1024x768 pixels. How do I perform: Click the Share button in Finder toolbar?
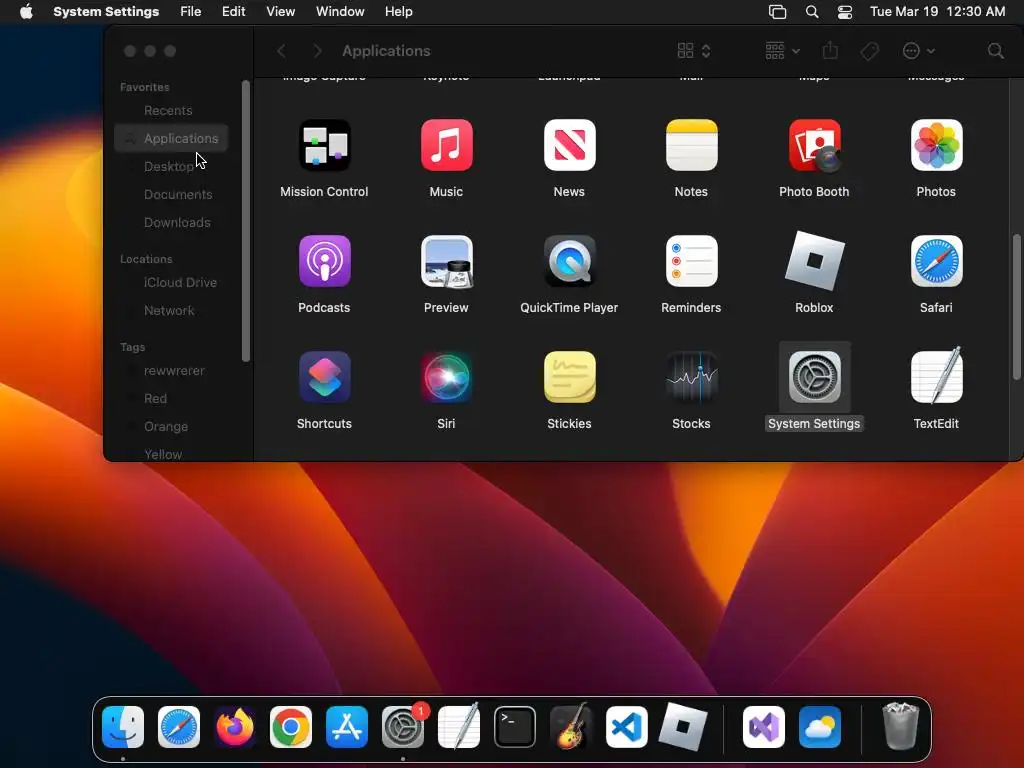tap(830, 50)
